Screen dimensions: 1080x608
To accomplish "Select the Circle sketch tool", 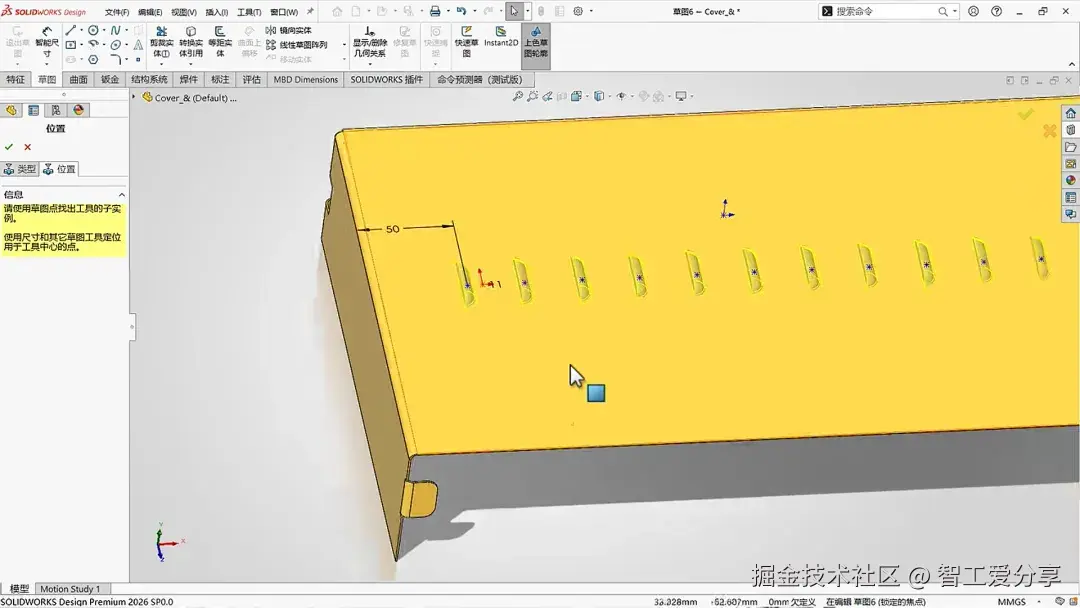I will pos(93,30).
